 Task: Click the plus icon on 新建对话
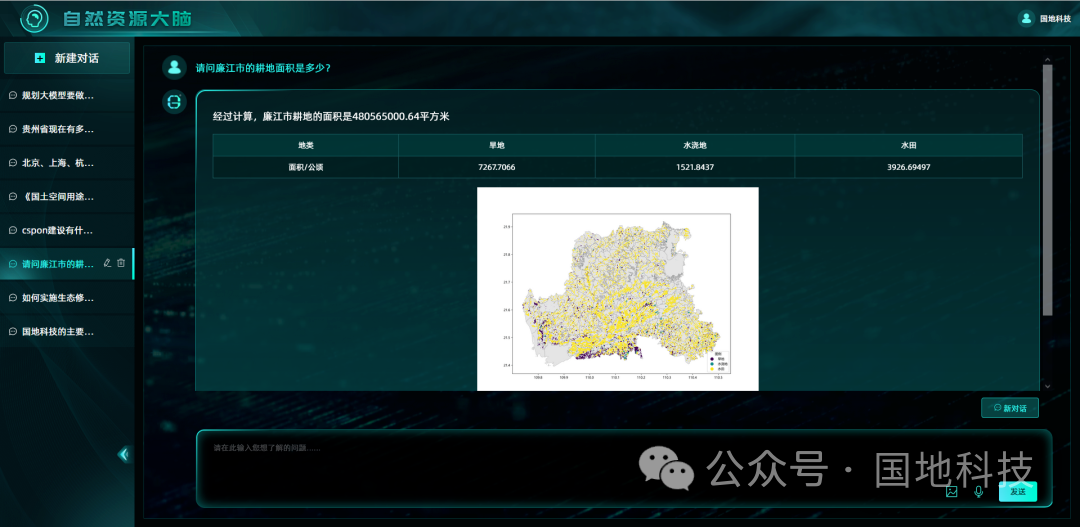point(40,58)
